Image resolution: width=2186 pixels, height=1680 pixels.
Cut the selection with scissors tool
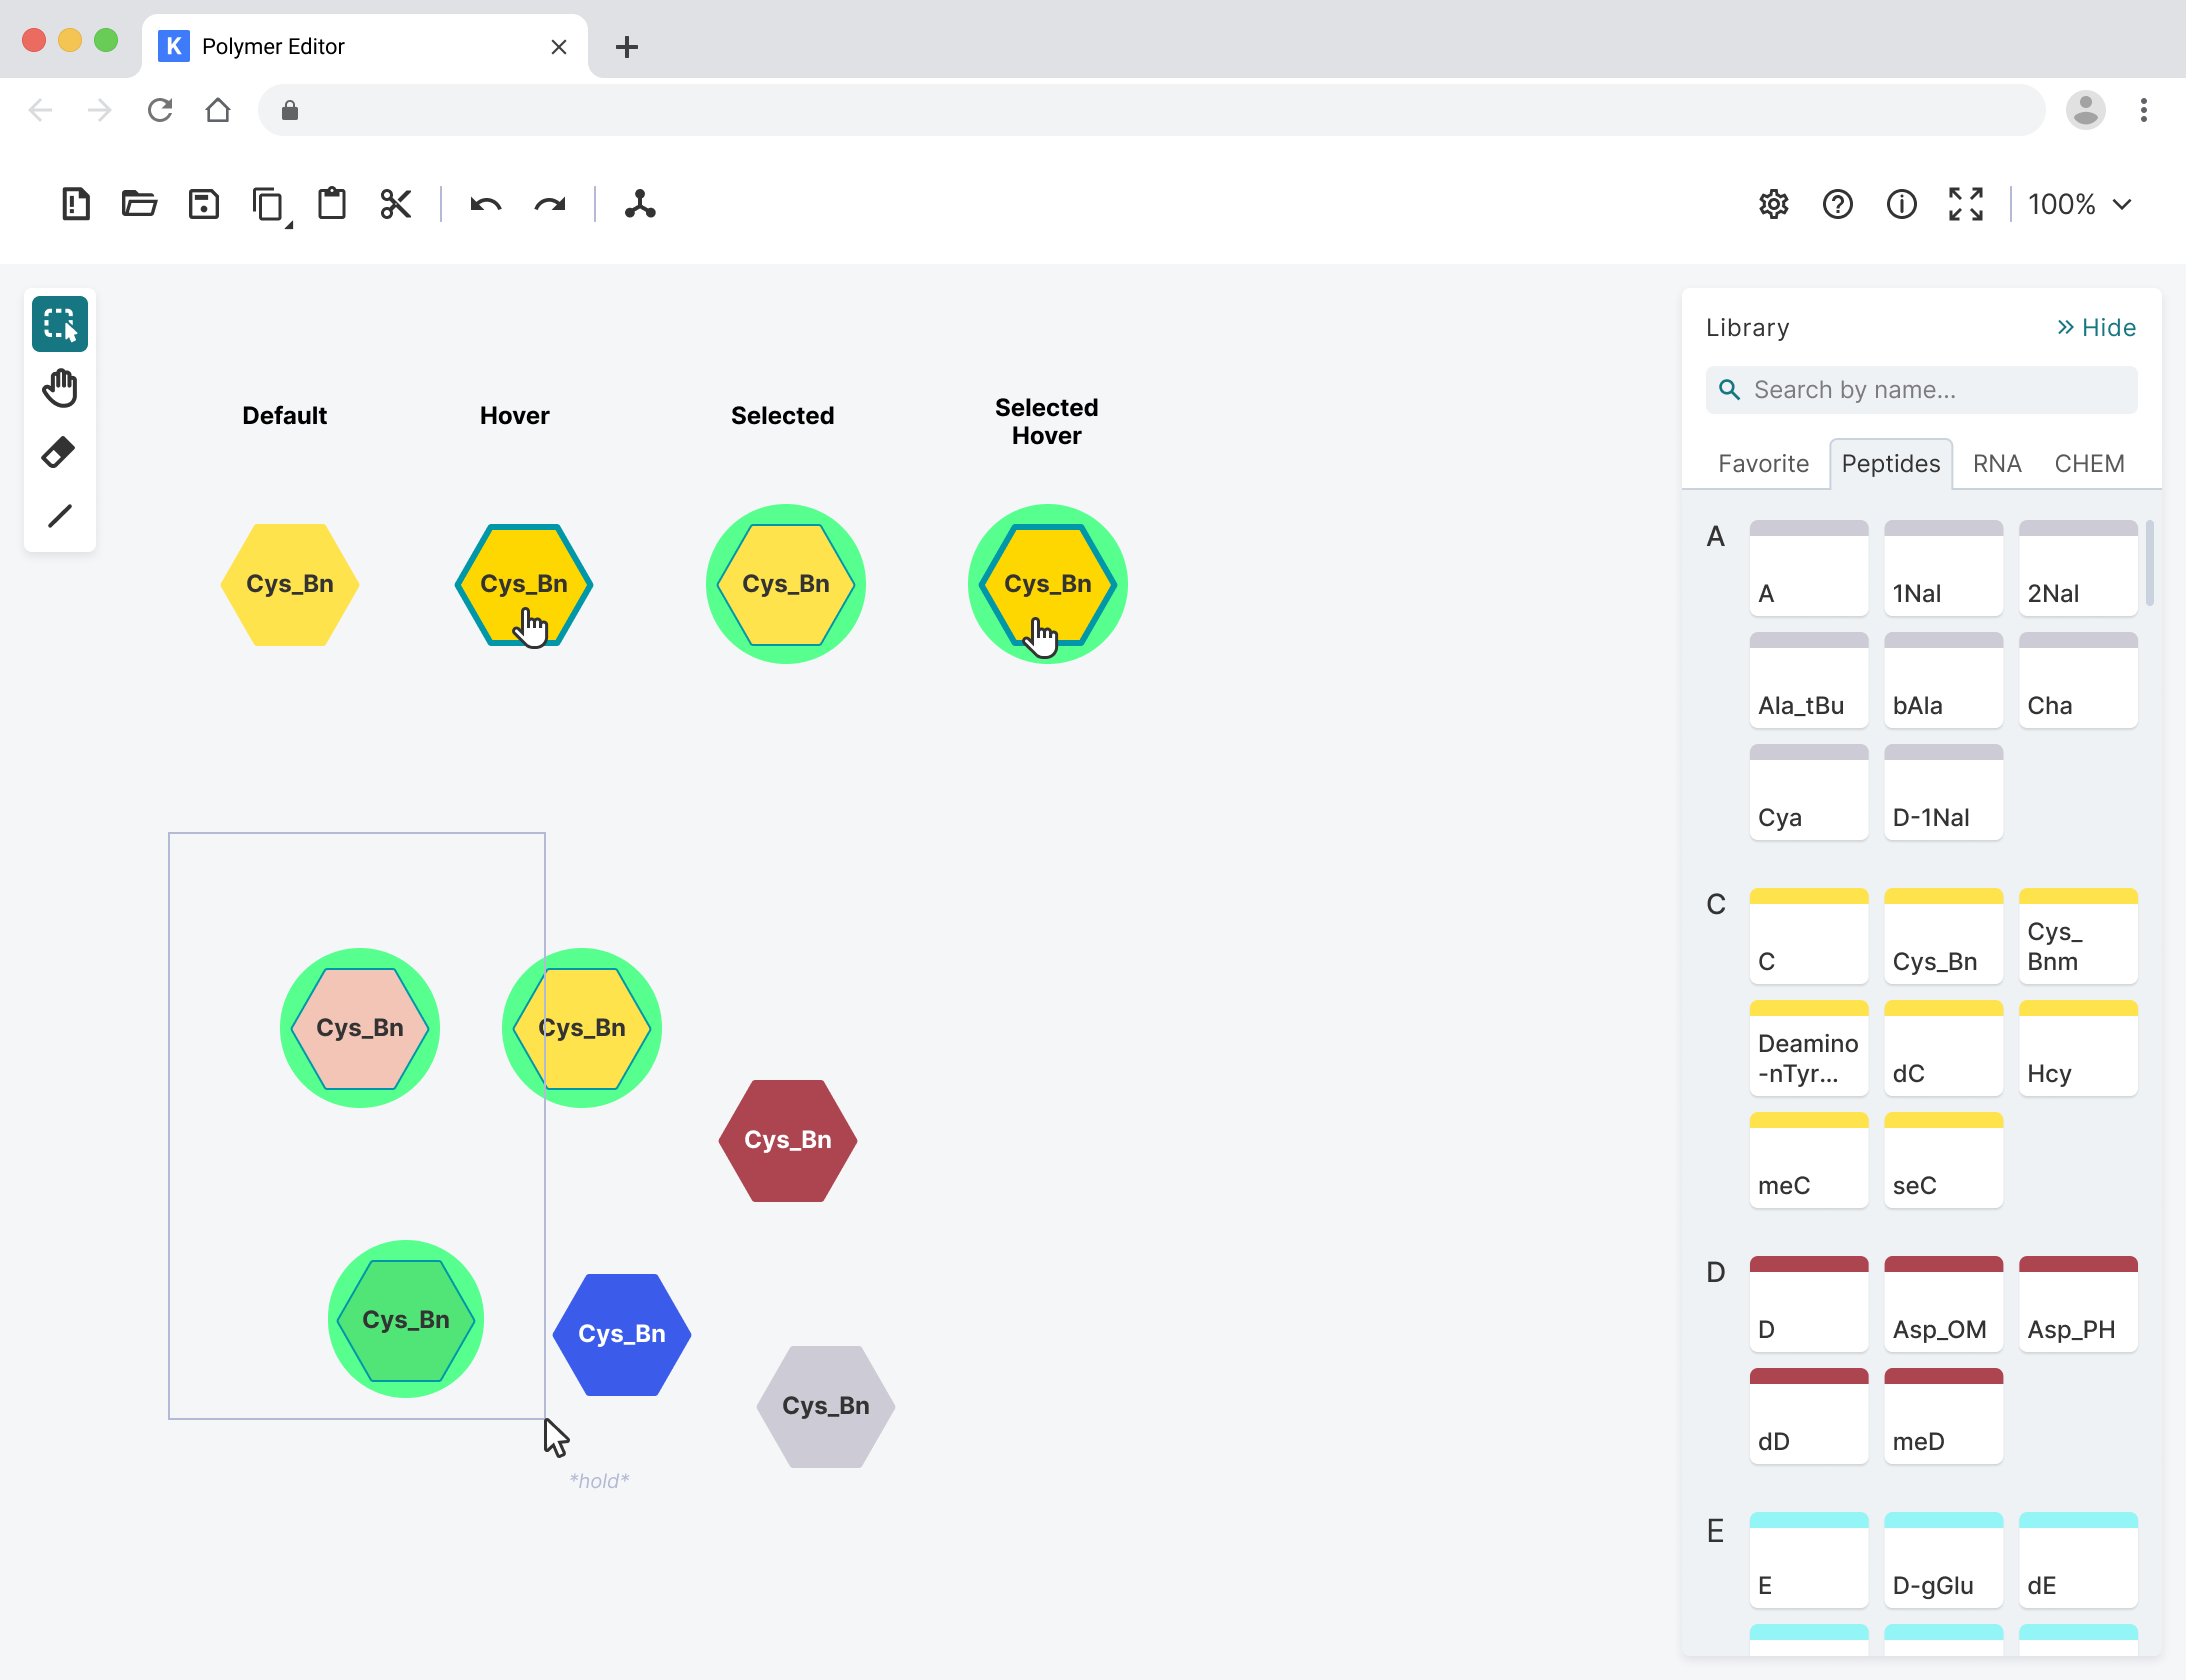(x=395, y=204)
